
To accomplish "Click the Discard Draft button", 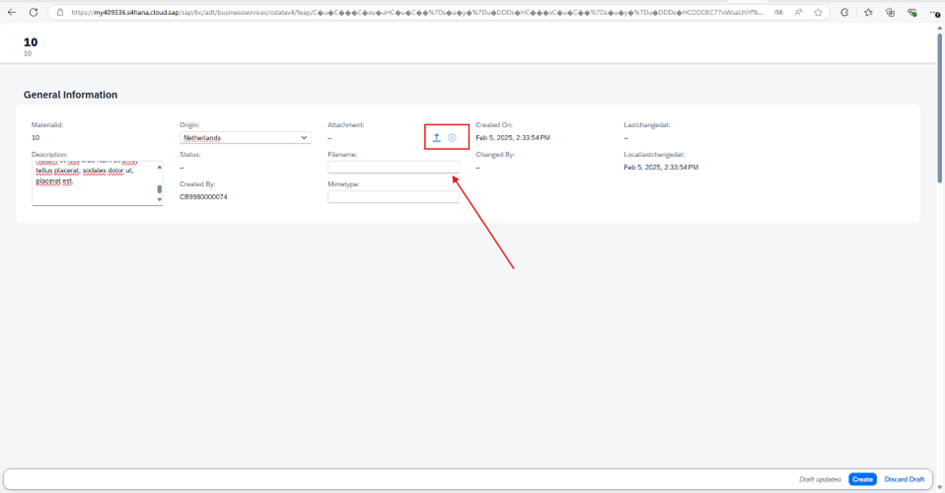I will coord(904,479).
